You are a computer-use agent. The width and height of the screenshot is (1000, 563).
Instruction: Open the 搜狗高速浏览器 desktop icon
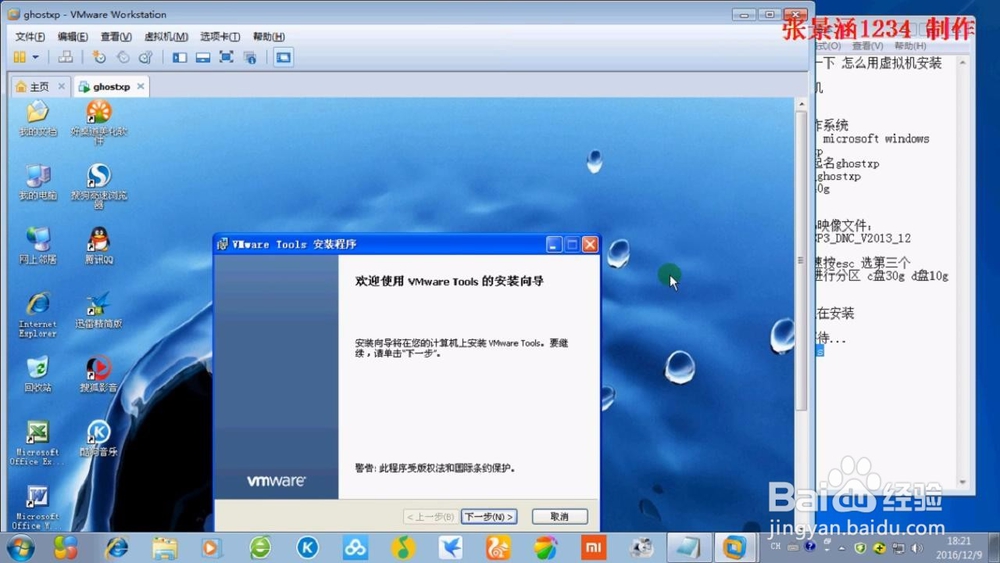coord(99,186)
